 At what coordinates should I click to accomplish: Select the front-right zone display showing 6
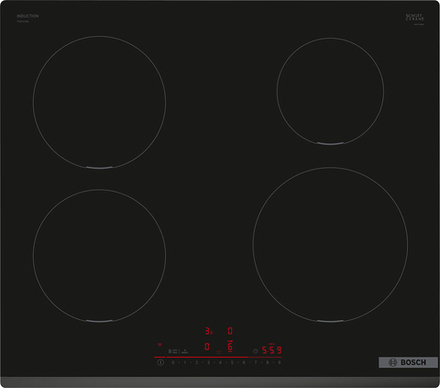pyautogui.click(x=230, y=347)
